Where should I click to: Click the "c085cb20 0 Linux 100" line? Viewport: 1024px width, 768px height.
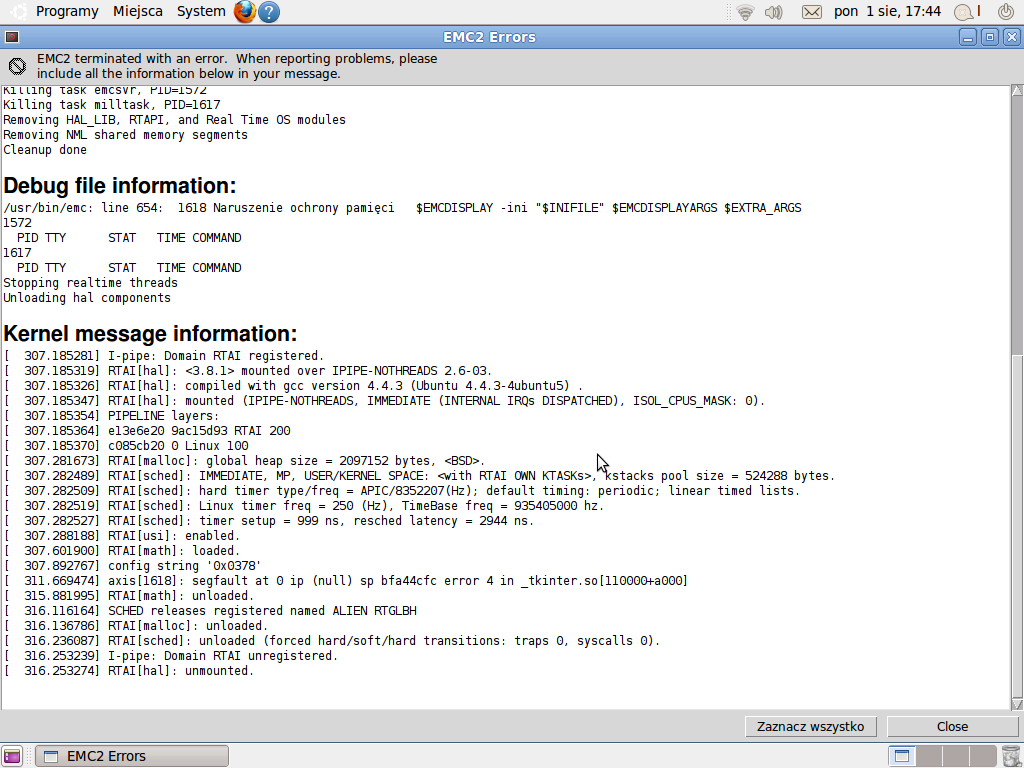coord(126,446)
